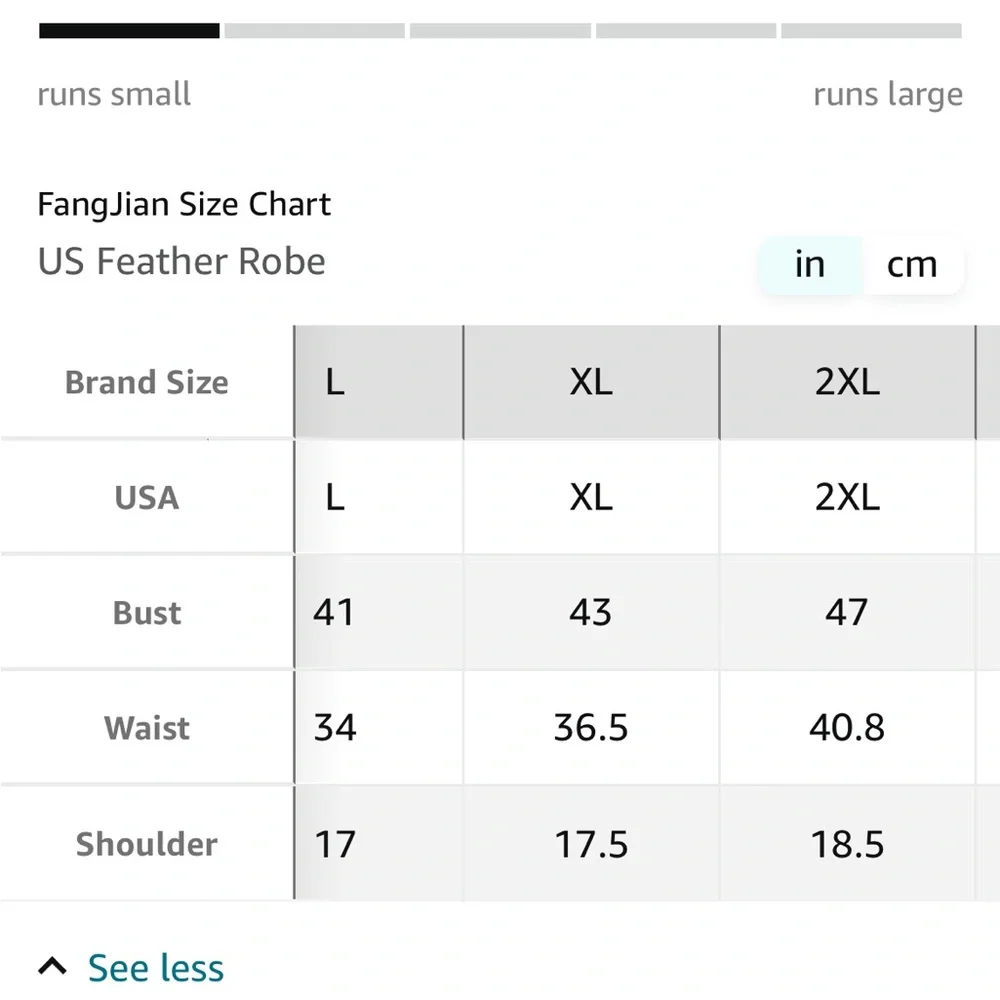The height and width of the screenshot is (1000, 1000).
Task: Select the first filled fit rating segment
Action: (x=129, y=31)
